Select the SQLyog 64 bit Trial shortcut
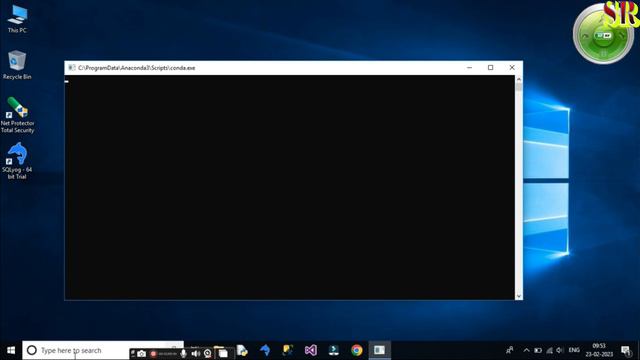Image resolution: width=640 pixels, height=360 pixels. [17, 160]
